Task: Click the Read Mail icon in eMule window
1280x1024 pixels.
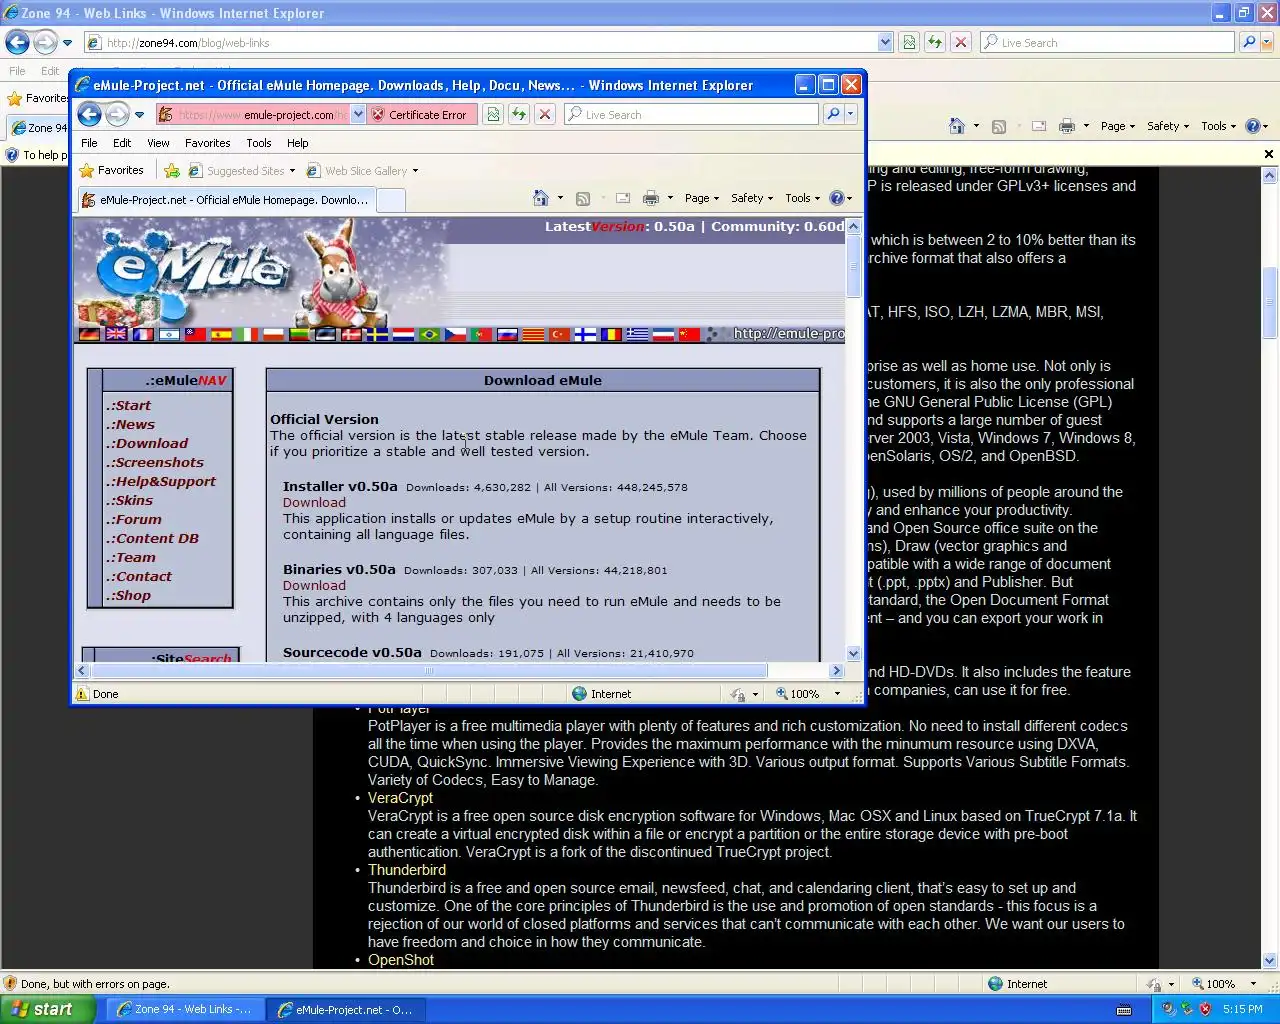Action: point(623,198)
